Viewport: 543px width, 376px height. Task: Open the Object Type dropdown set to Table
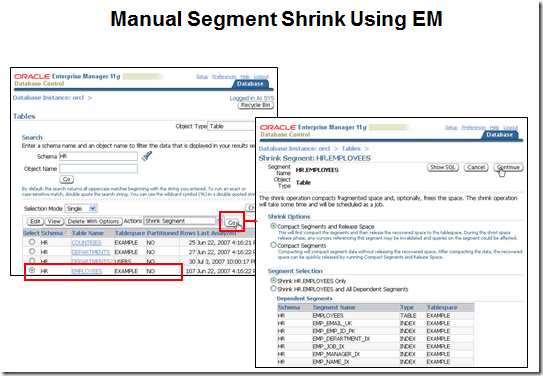click(231, 126)
